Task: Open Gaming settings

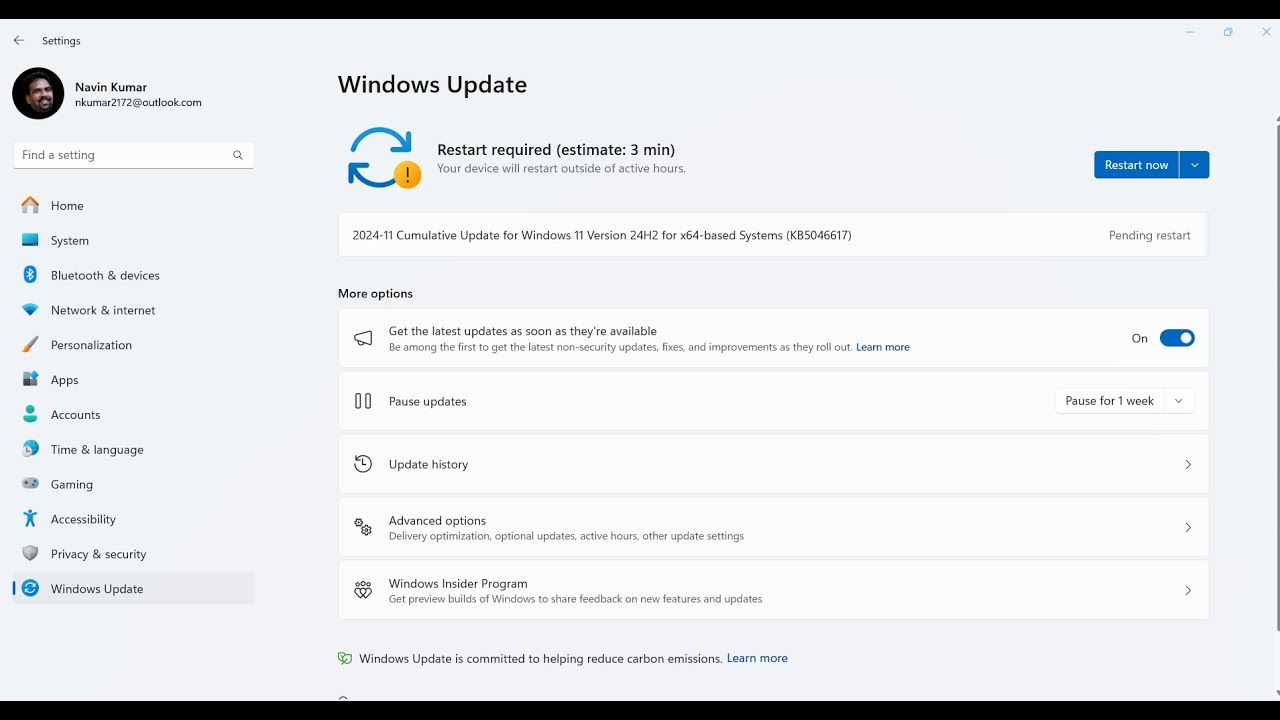Action: click(133, 484)
